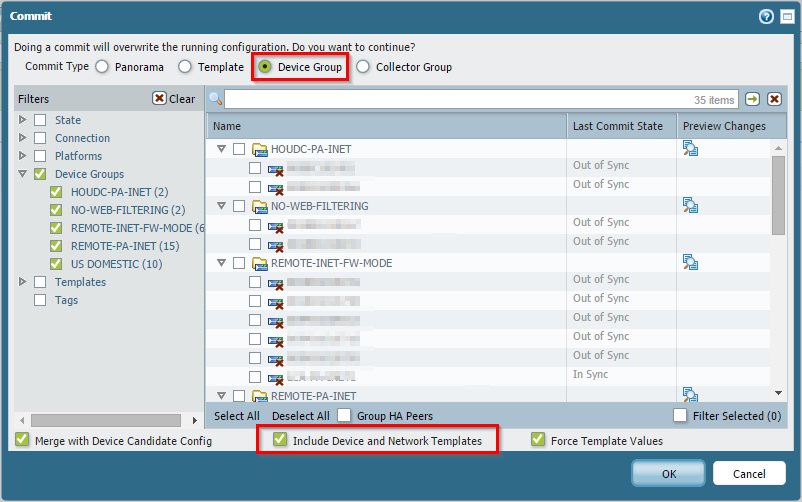This screenshot has width=802, height=502.
Task: Preview changes for HOUDC-PA-INET group
Action: (690, 148)
